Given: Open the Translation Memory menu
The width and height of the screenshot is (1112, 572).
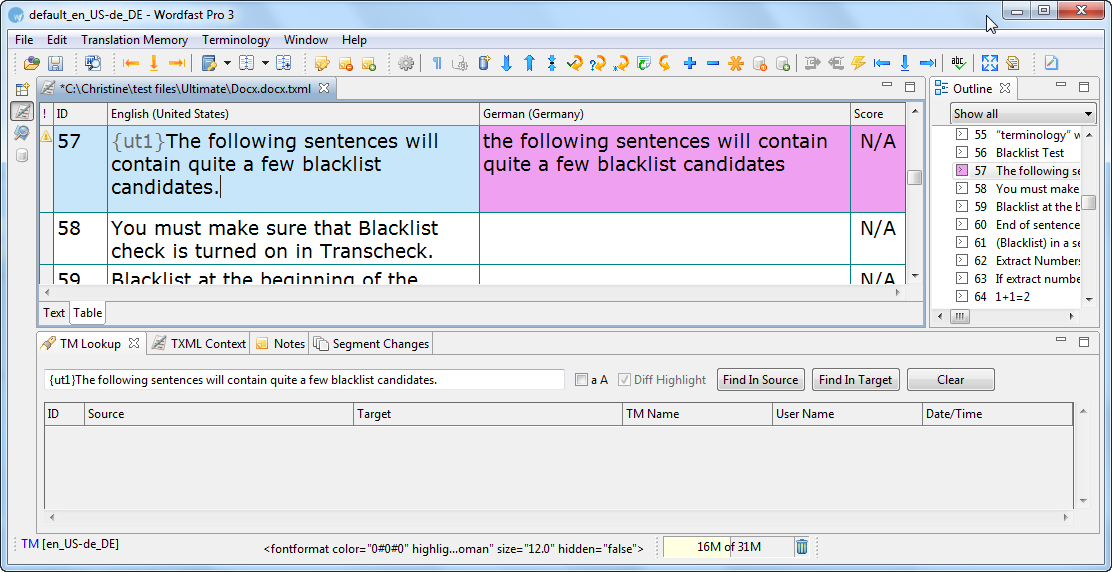Looking at the screenshot, I should tap(134, 40).
